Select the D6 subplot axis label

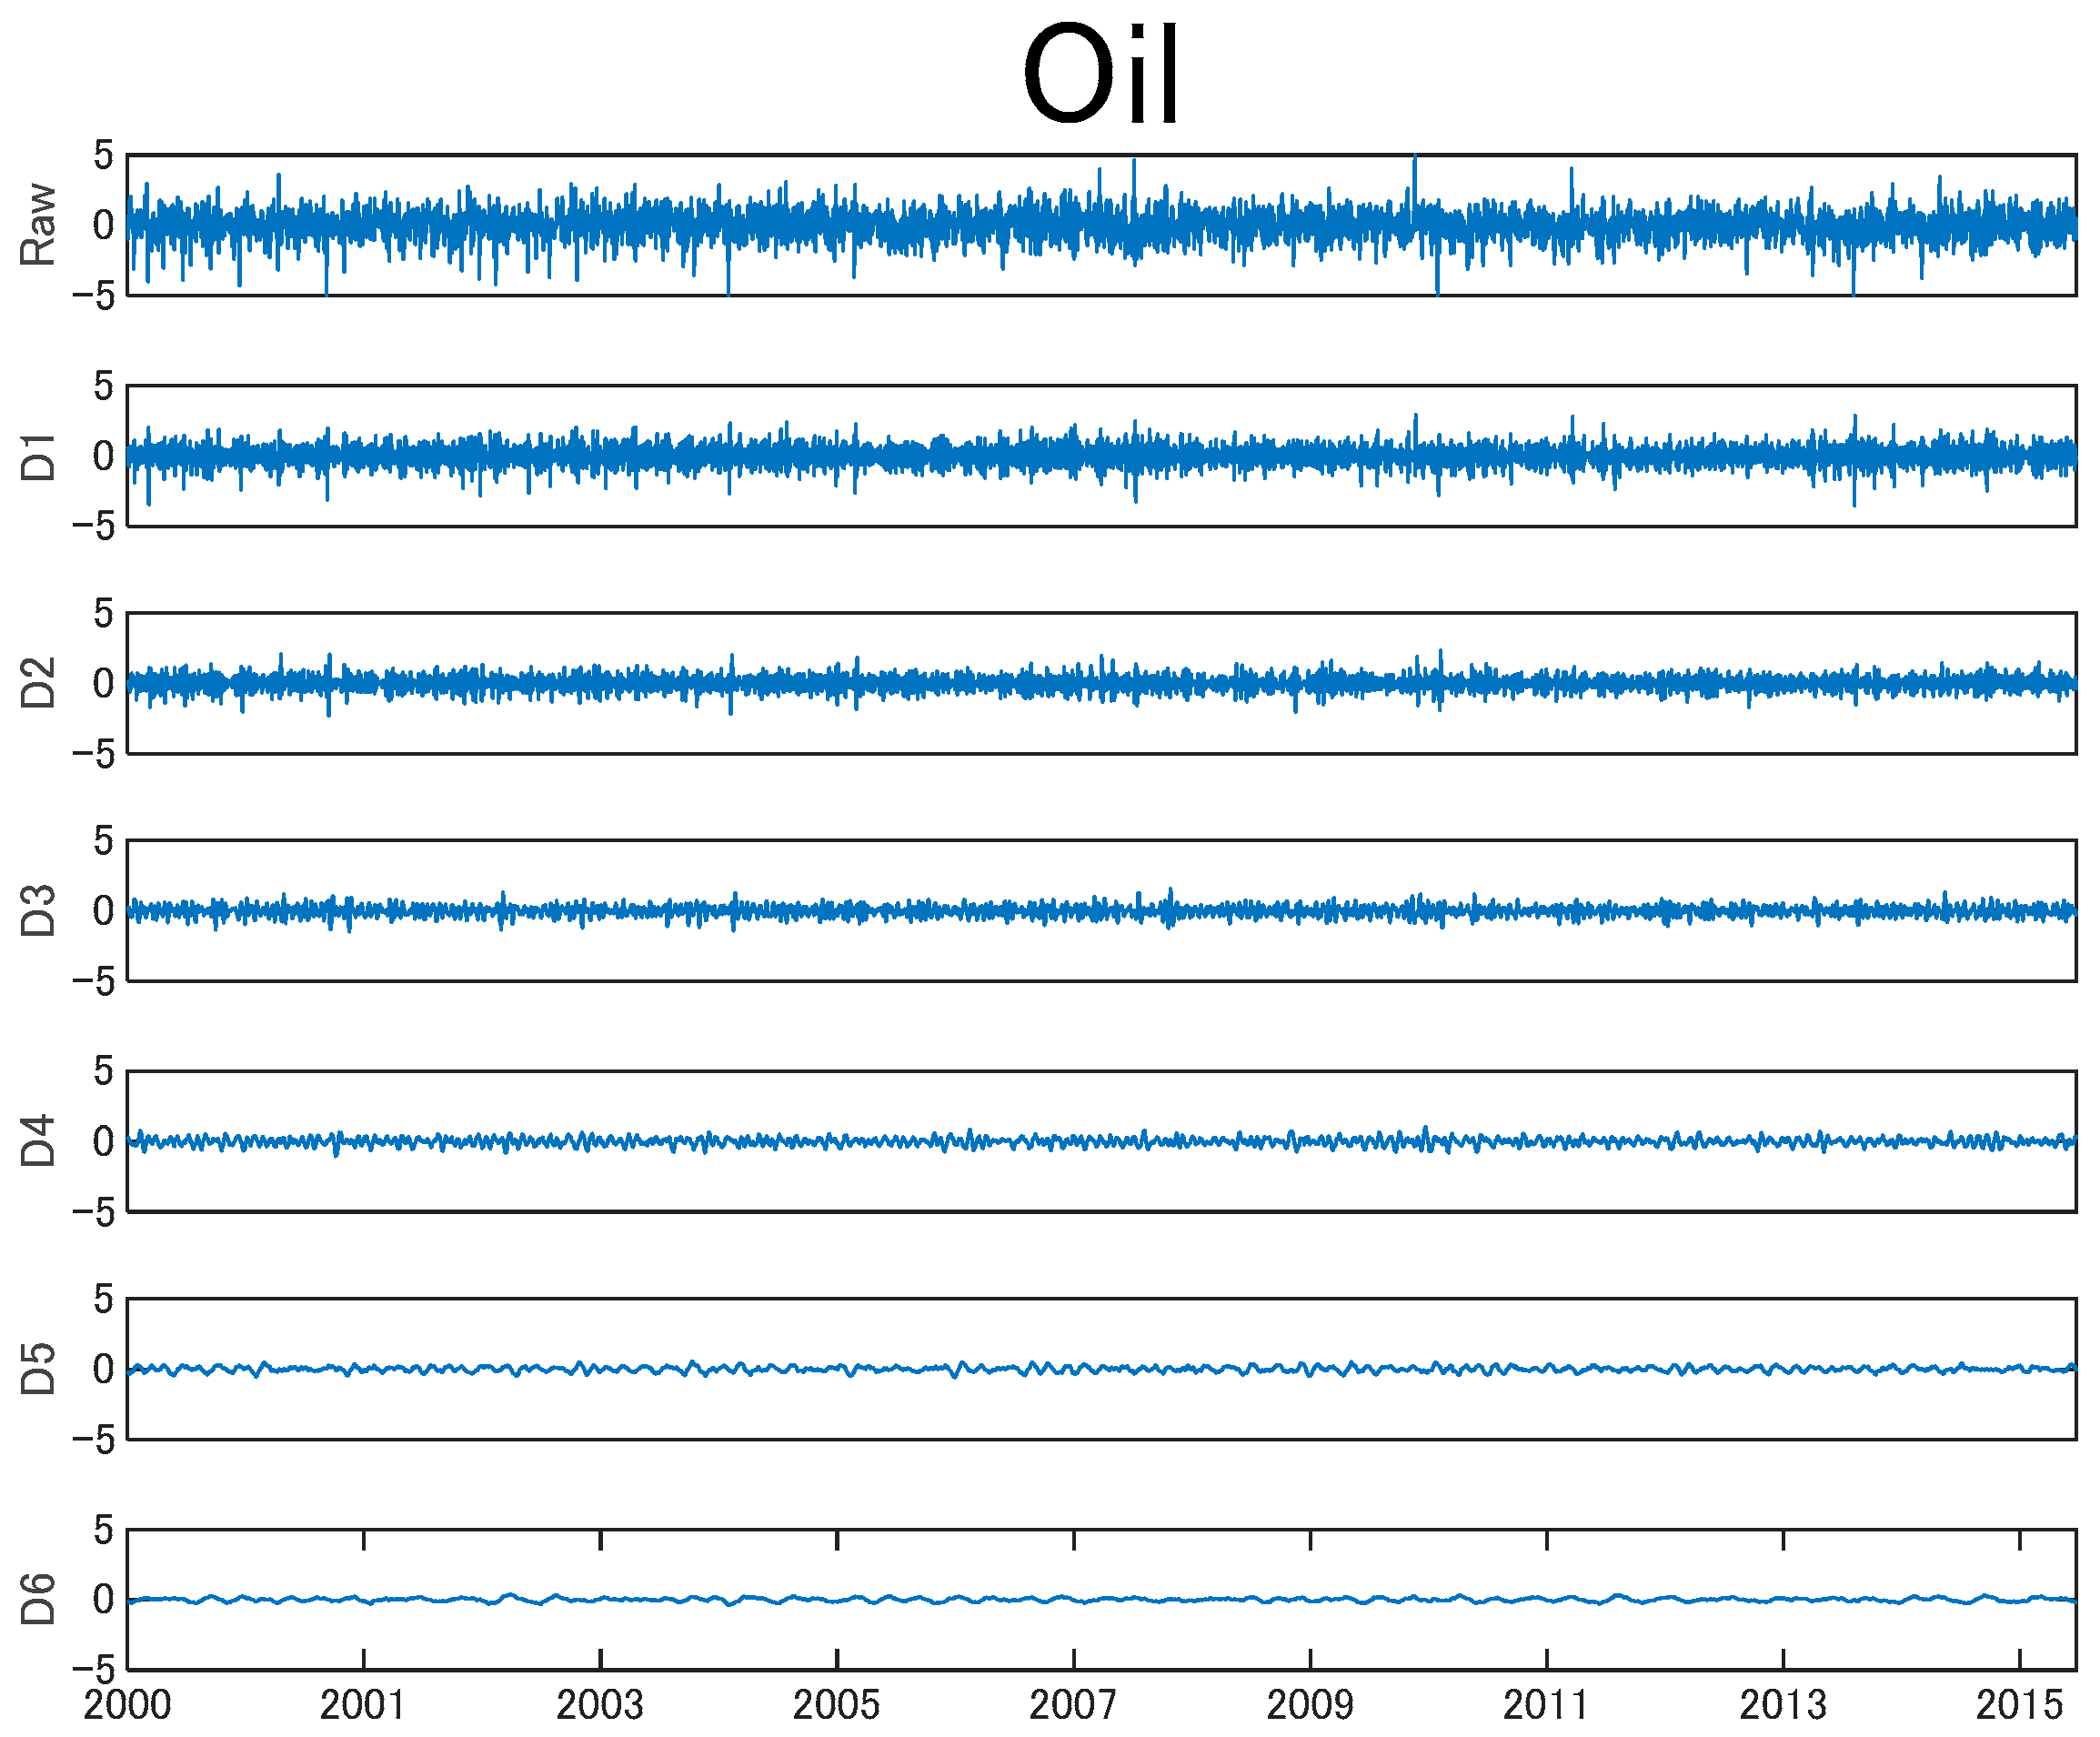pos(38,1599)
